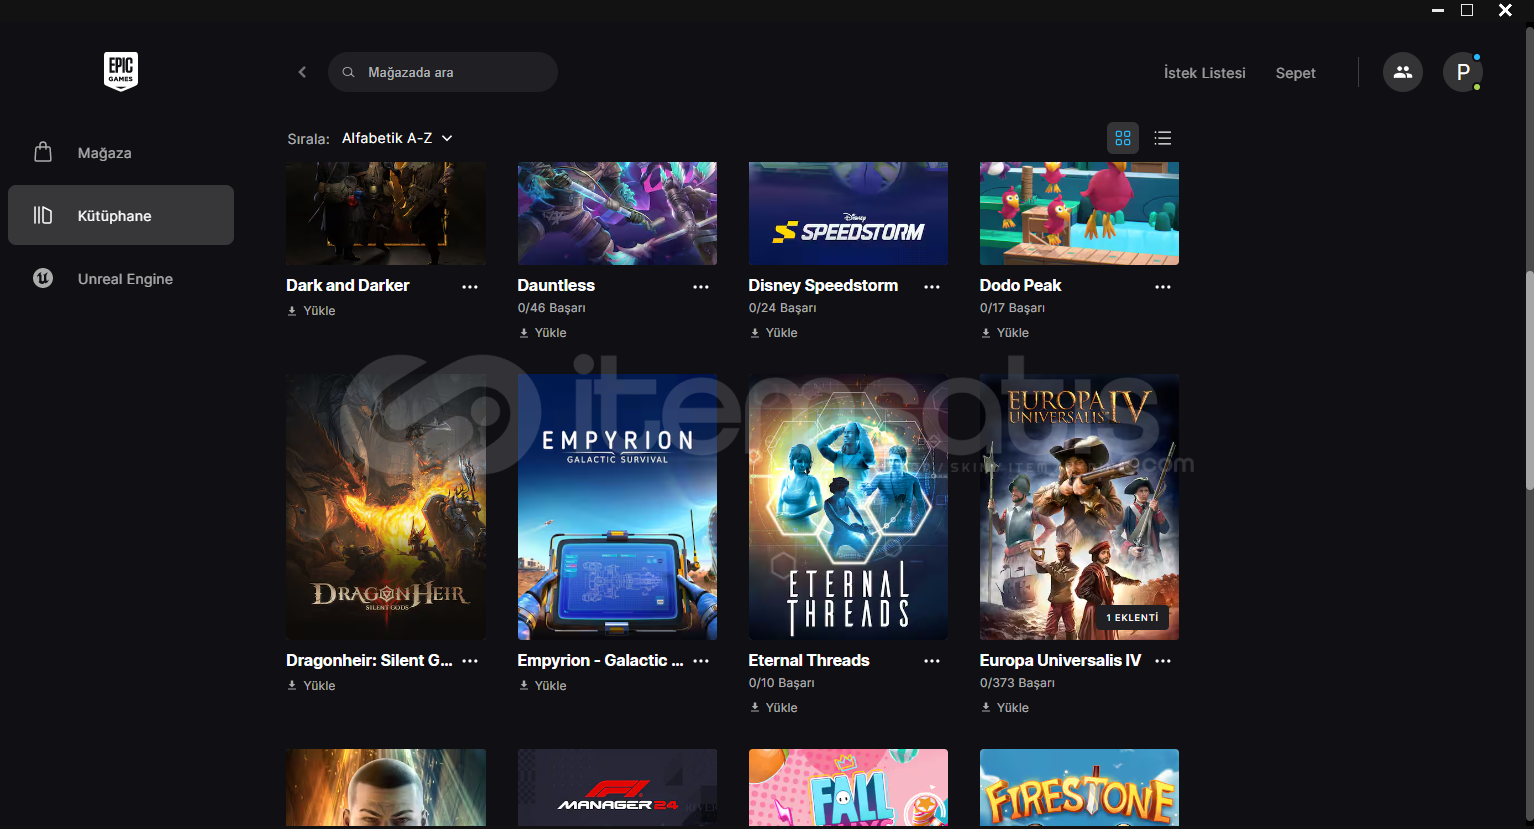Viewport: 1534px width, 829px height.
Task: Switch to grid view
Action: coord(1123,138)
